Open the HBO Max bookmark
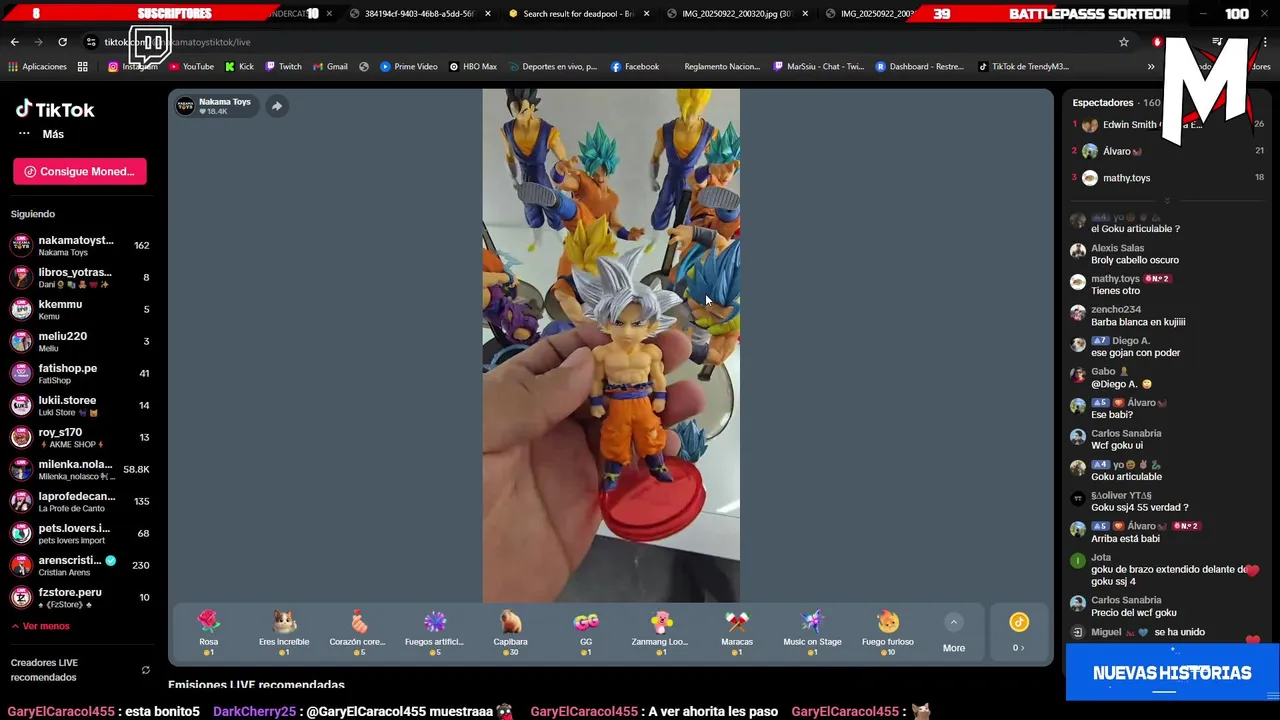This screenshot has width=1280, height=720. pyautogui.click(x=473, y=67)
